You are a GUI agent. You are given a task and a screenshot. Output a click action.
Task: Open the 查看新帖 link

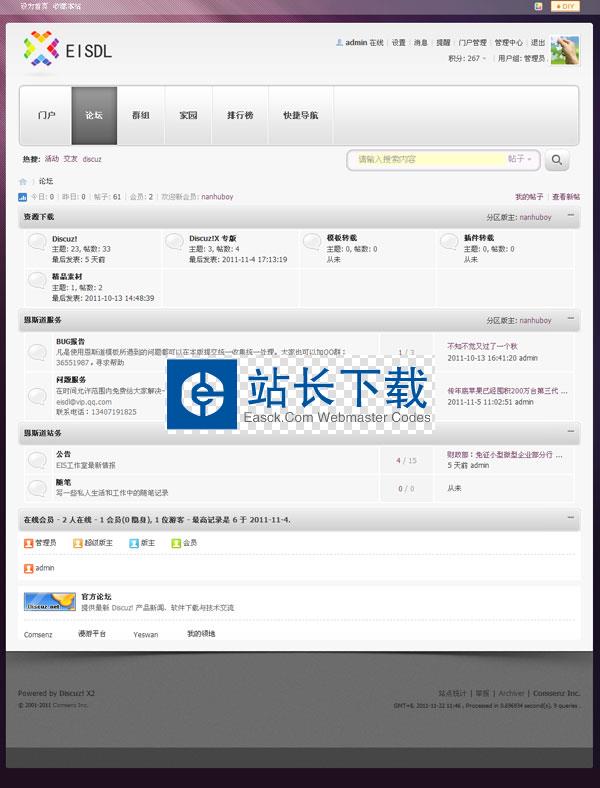tap(566, 197)
